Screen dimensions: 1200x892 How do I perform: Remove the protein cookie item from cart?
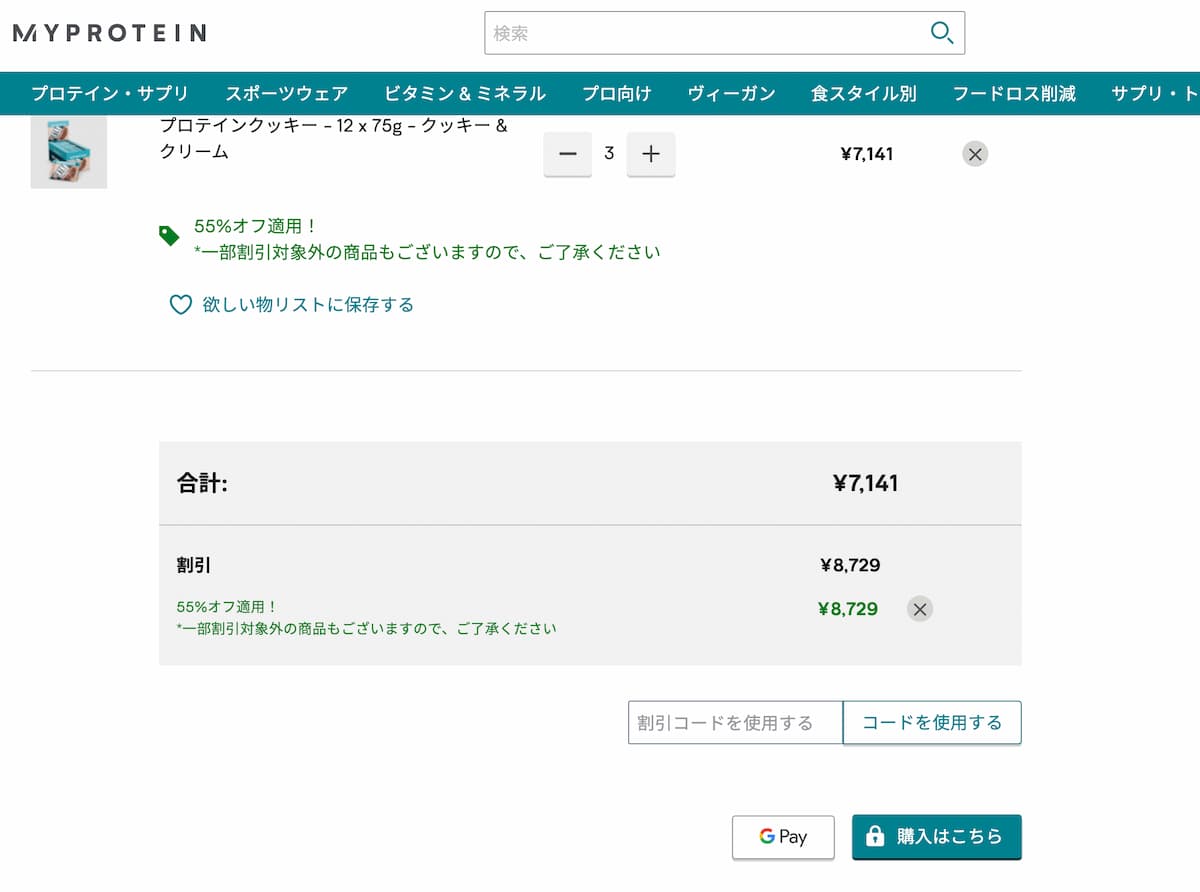click(975, 154)
